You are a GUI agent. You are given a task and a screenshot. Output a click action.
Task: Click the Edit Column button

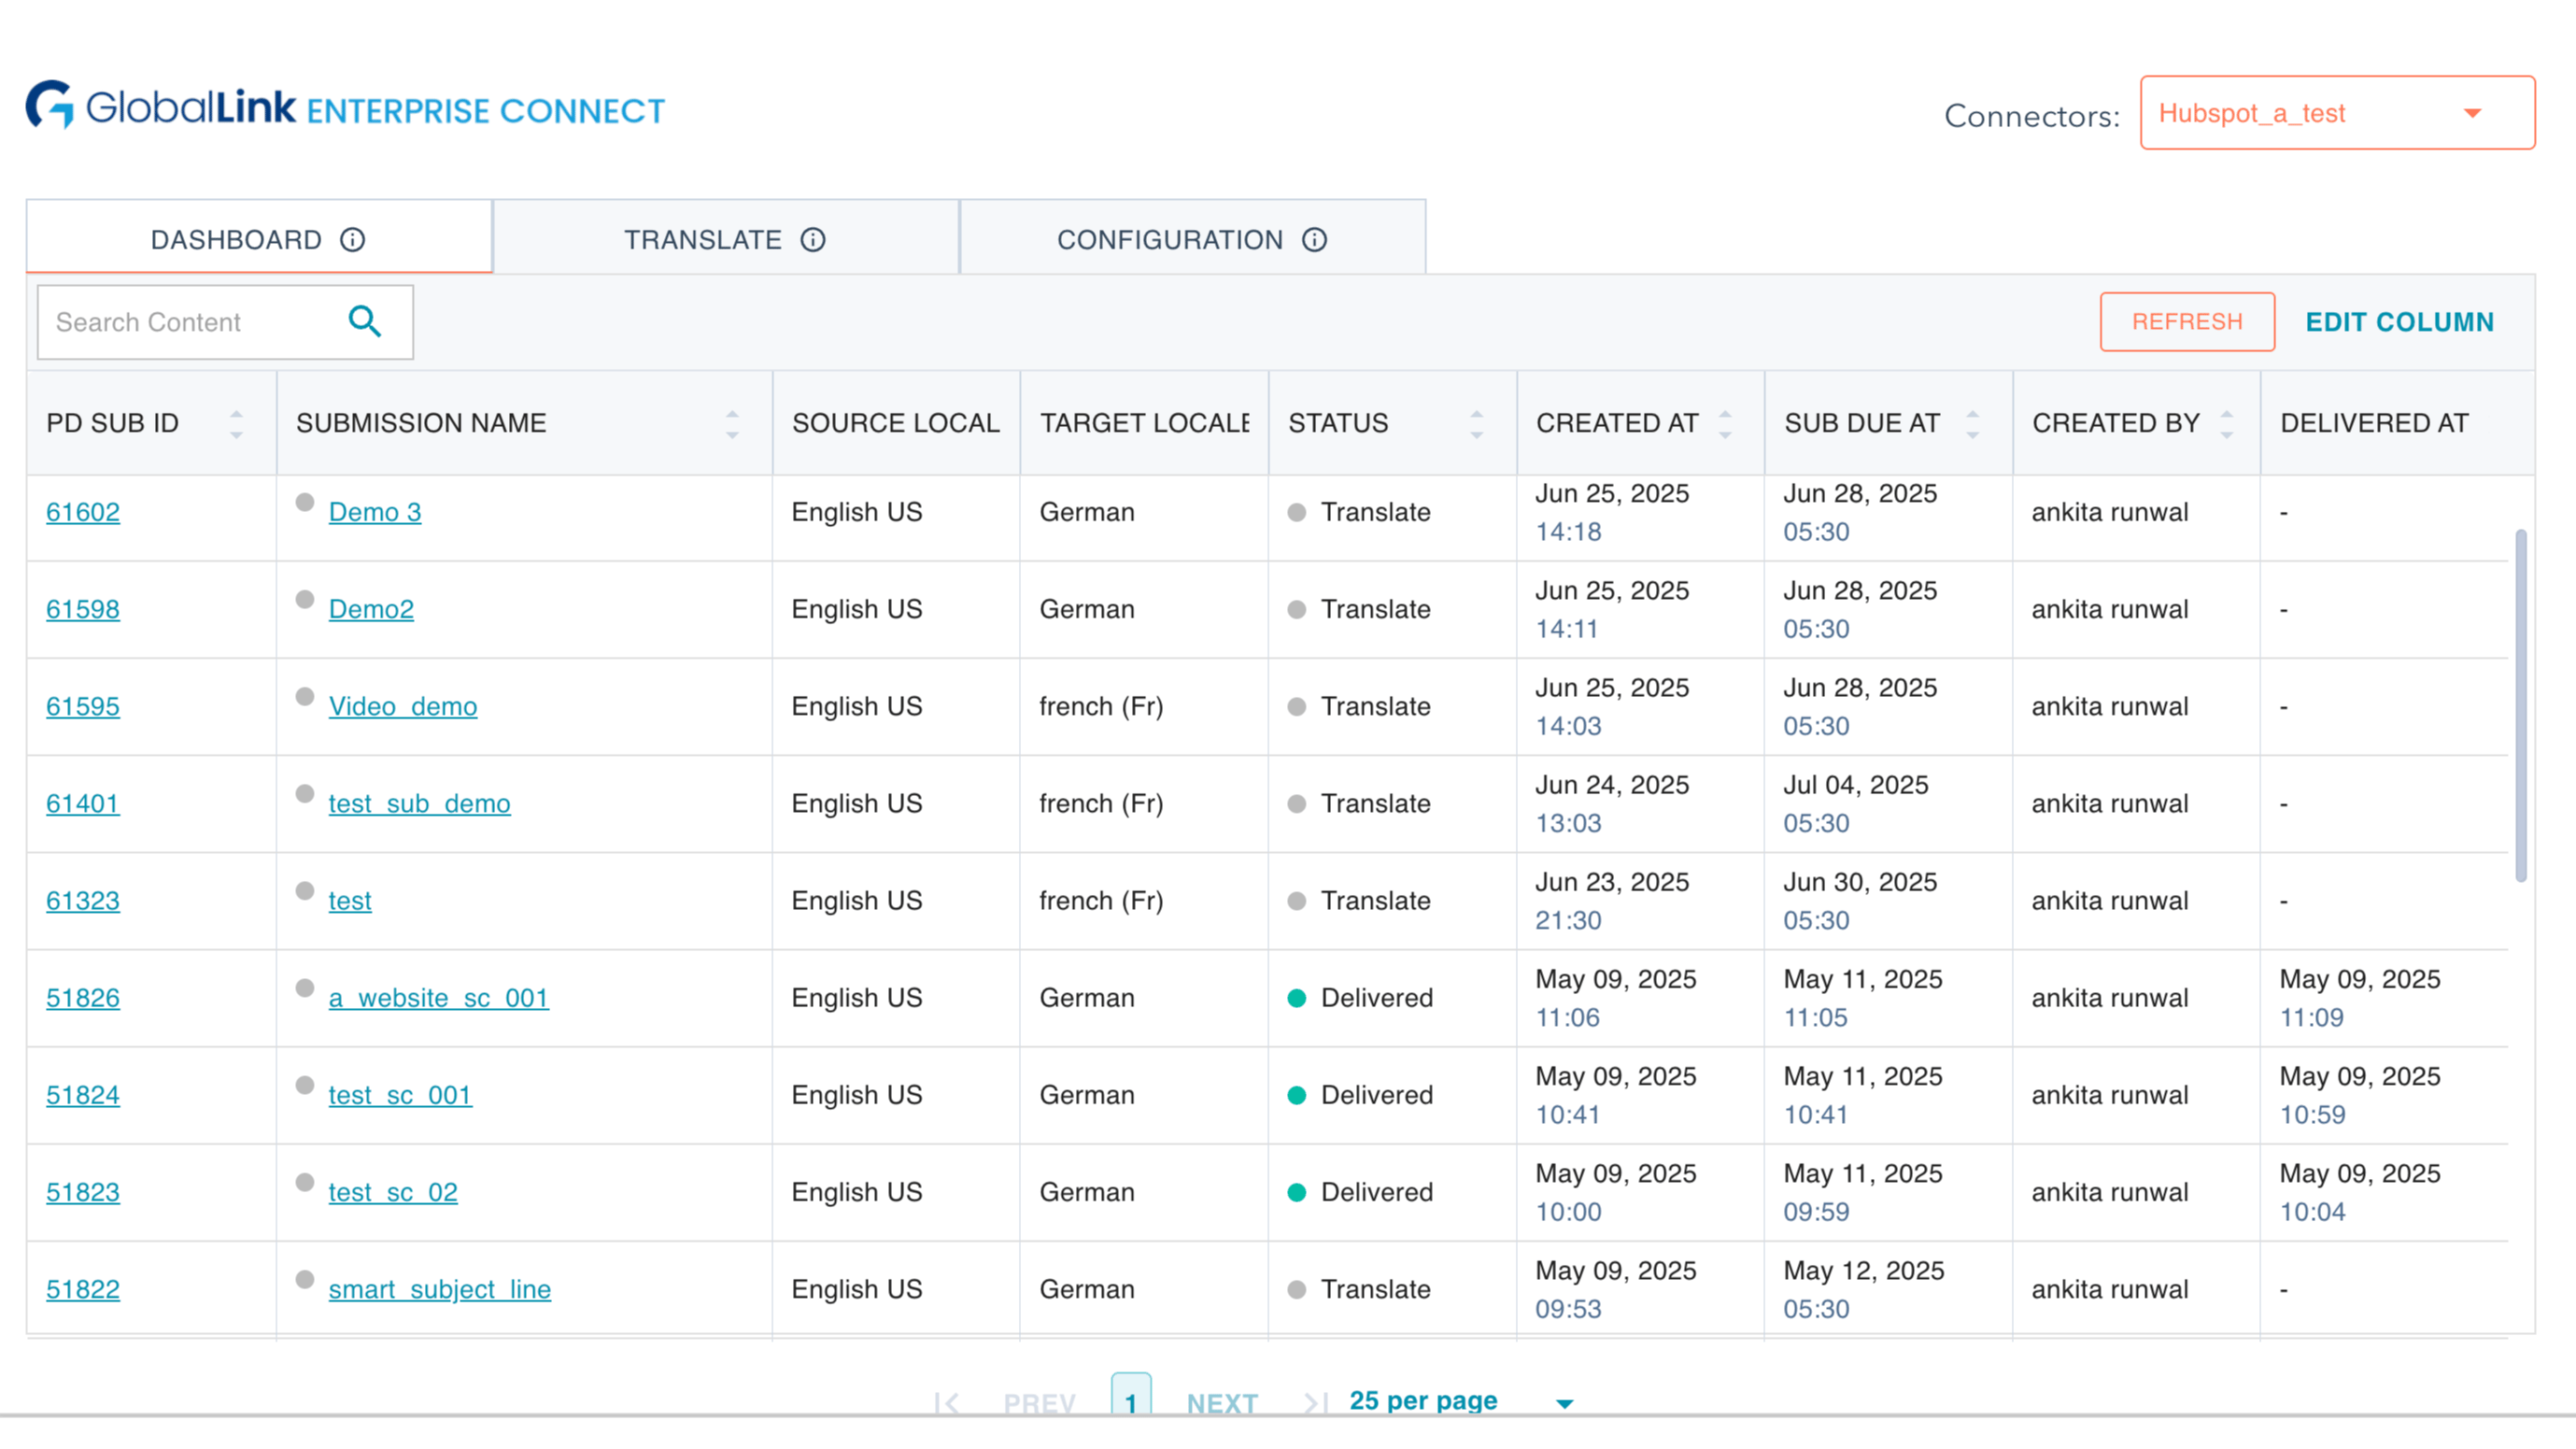click(2399, 322)
